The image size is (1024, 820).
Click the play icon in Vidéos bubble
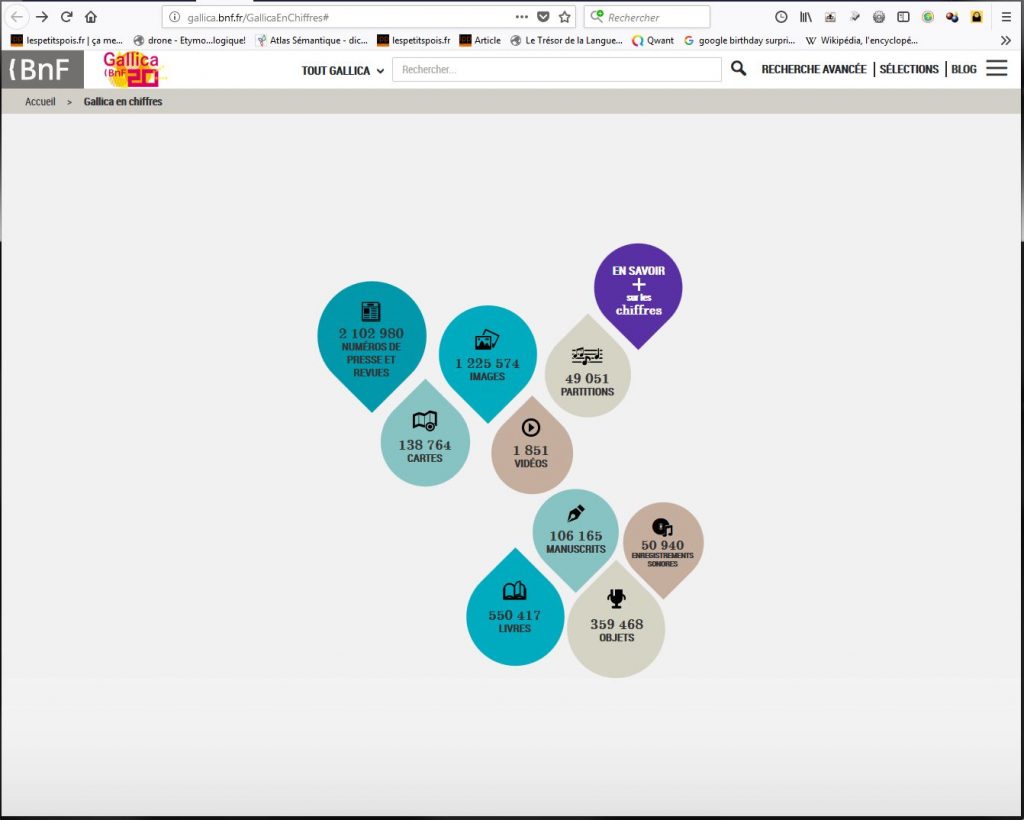531,428
